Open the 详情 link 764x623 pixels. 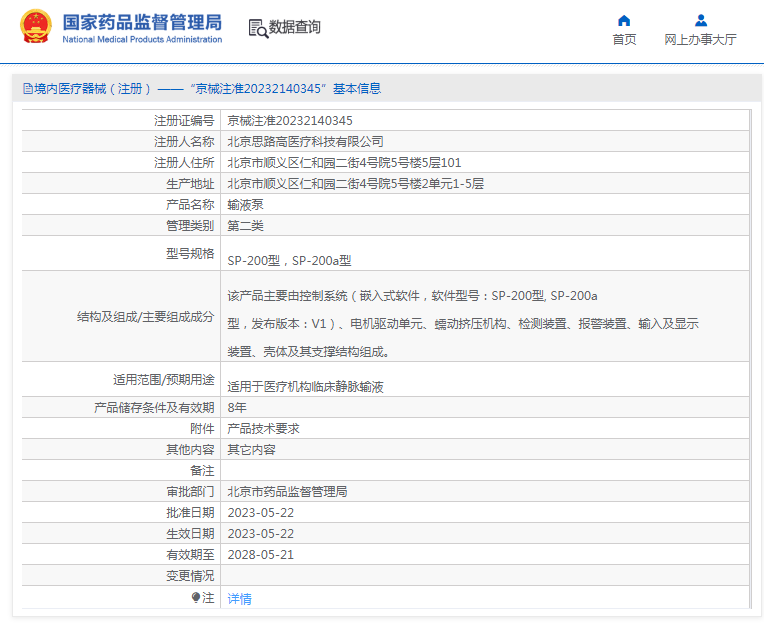pyautogui.click(x=239, y=598)
